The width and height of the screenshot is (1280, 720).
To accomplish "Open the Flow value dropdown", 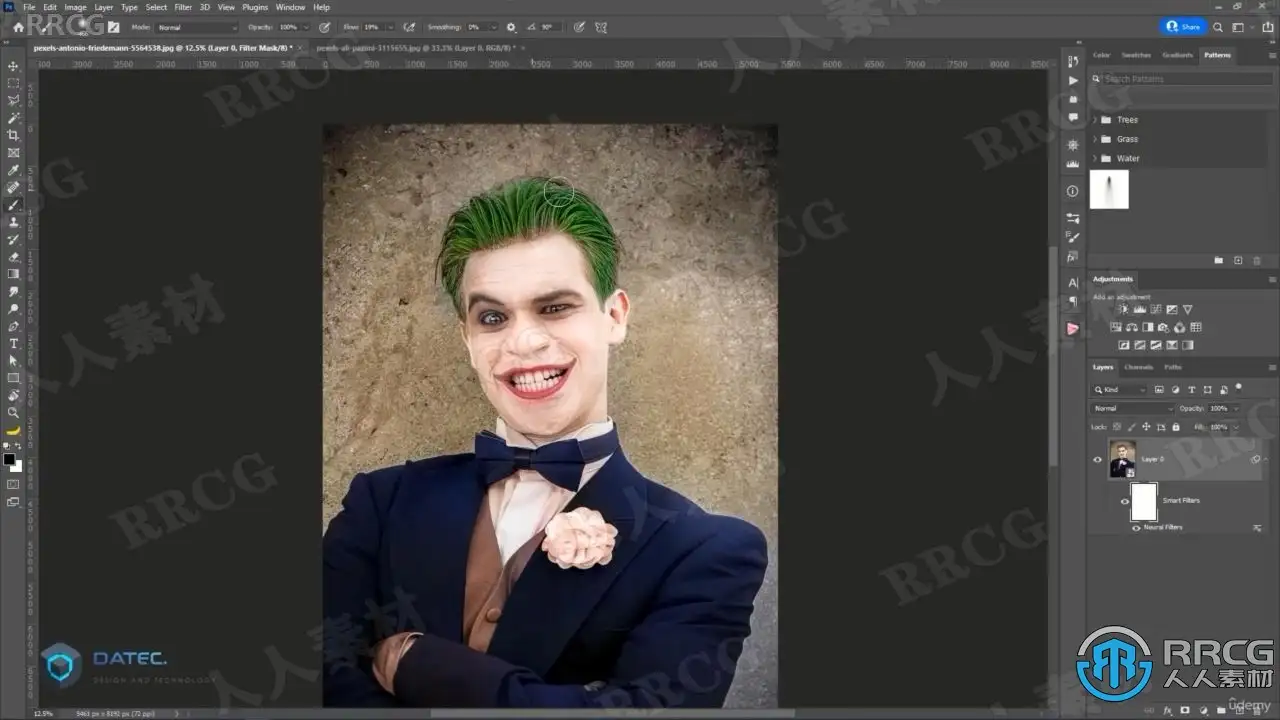I will pos(392,27).
